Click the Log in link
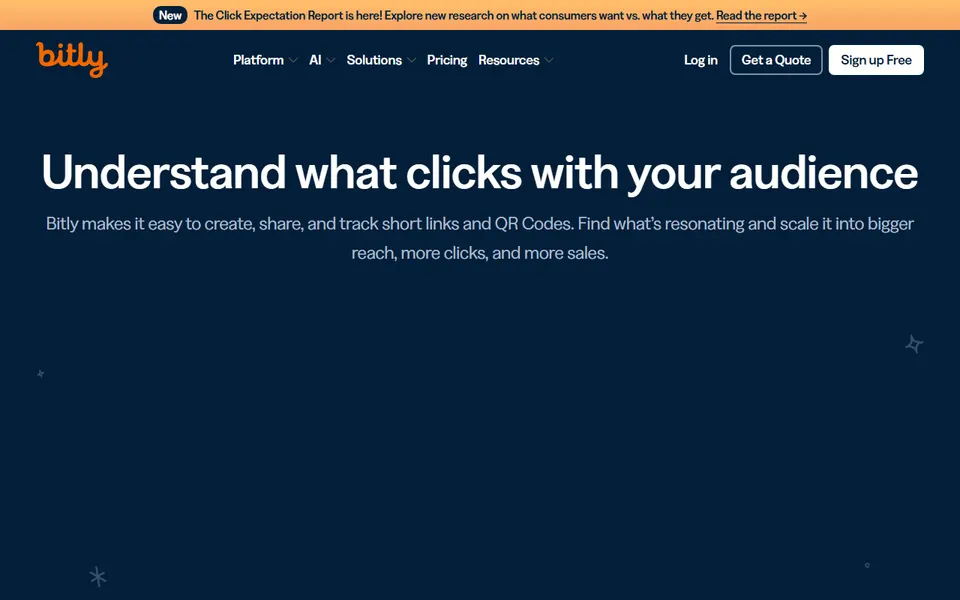Screen dimensions: 960x600 [700, 60]
